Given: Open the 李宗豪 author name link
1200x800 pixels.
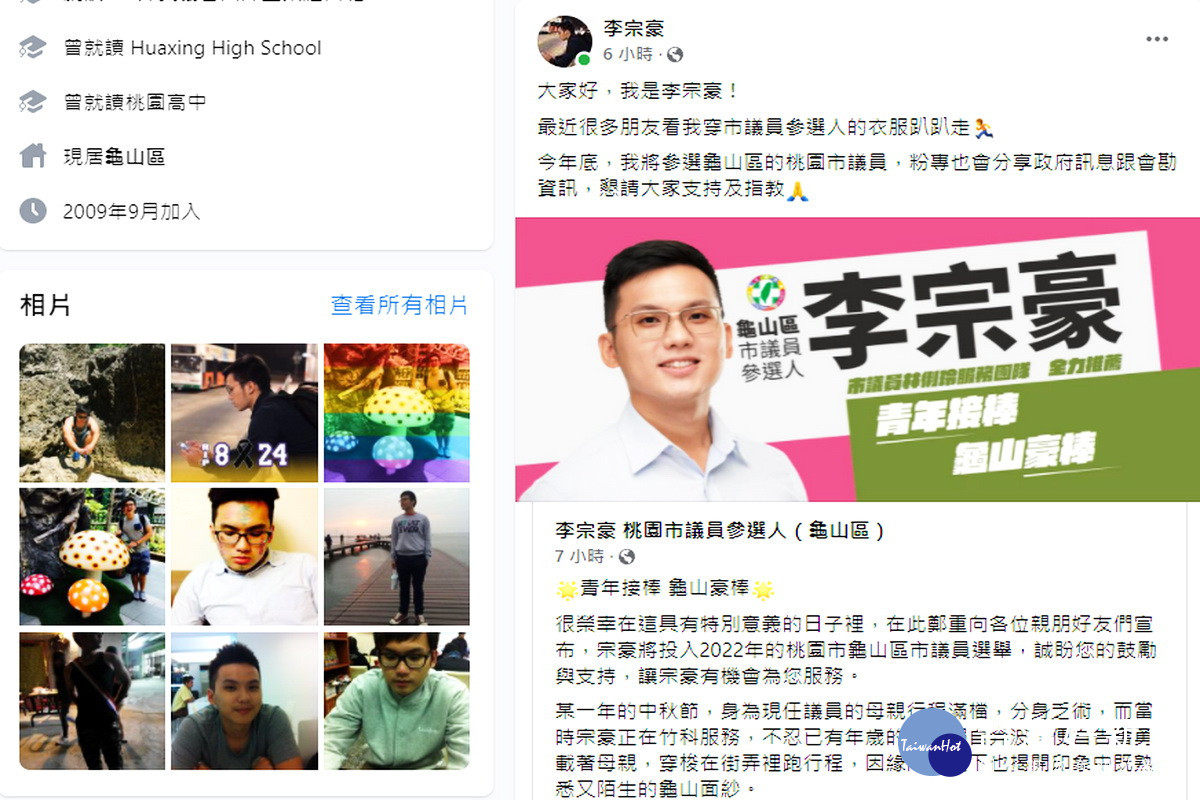Looking at the screenshot, I should [634, 29].
